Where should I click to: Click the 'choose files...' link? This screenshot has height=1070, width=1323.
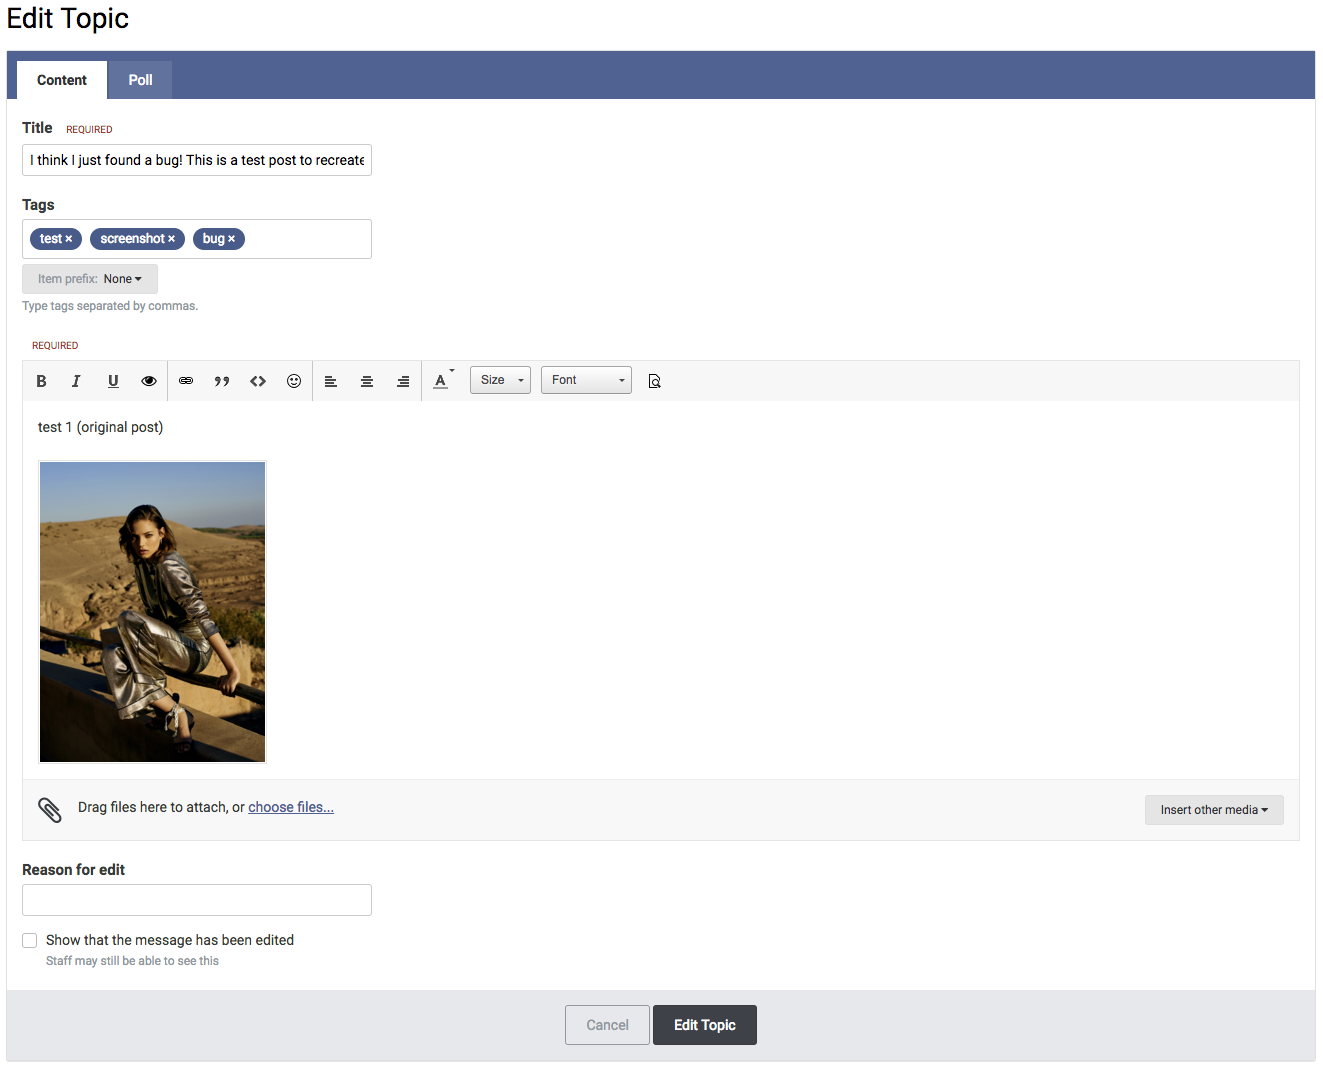(291, 807)
